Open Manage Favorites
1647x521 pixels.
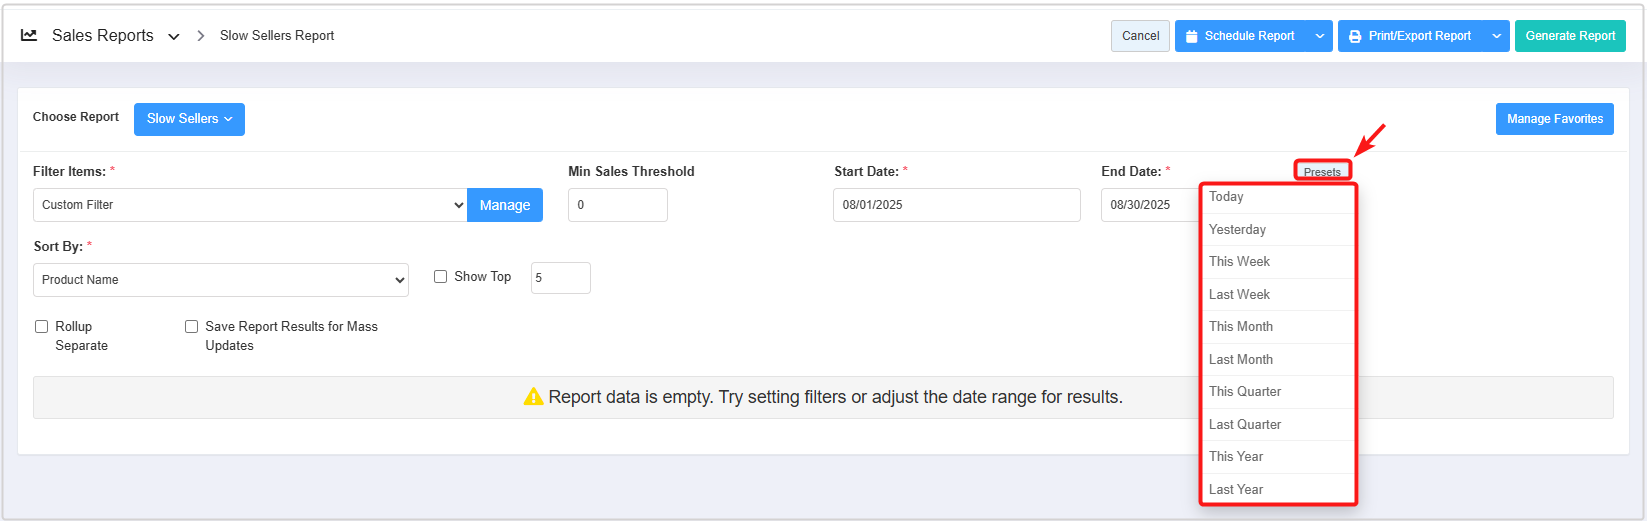[x=1554, y=119]
